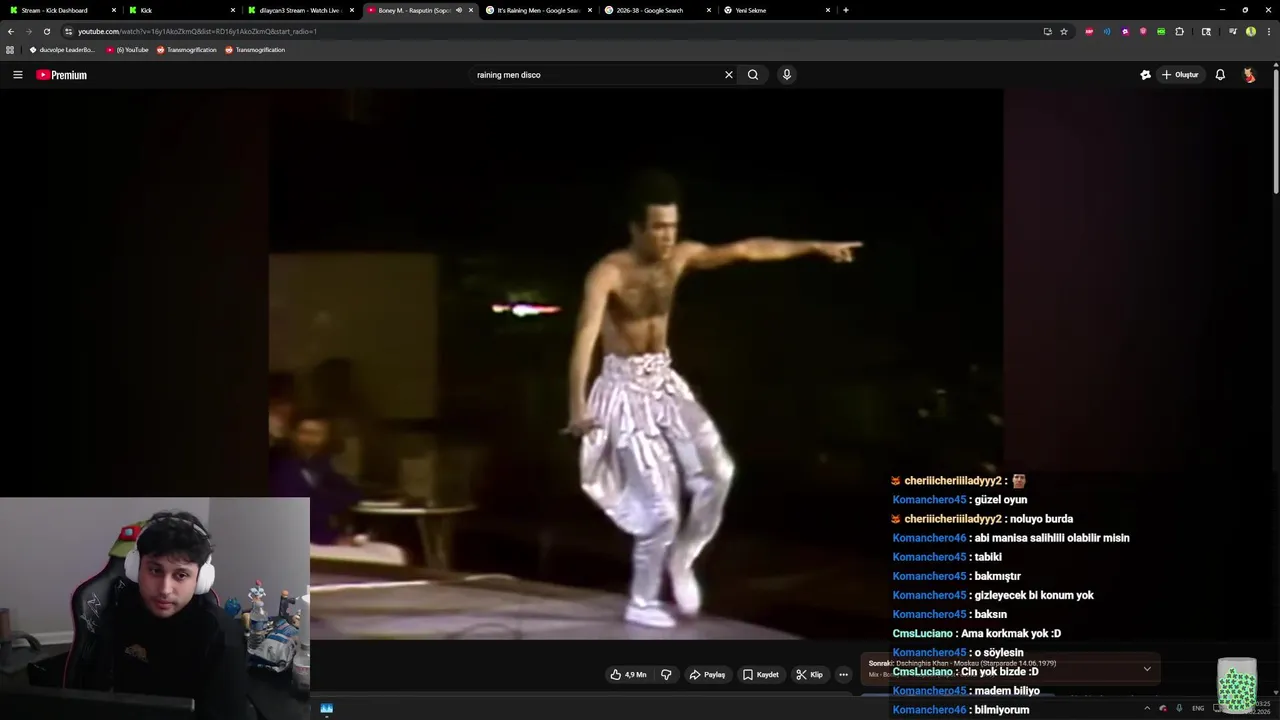Expand the next-up mix playlist chevron

(x=1147, y=669)
